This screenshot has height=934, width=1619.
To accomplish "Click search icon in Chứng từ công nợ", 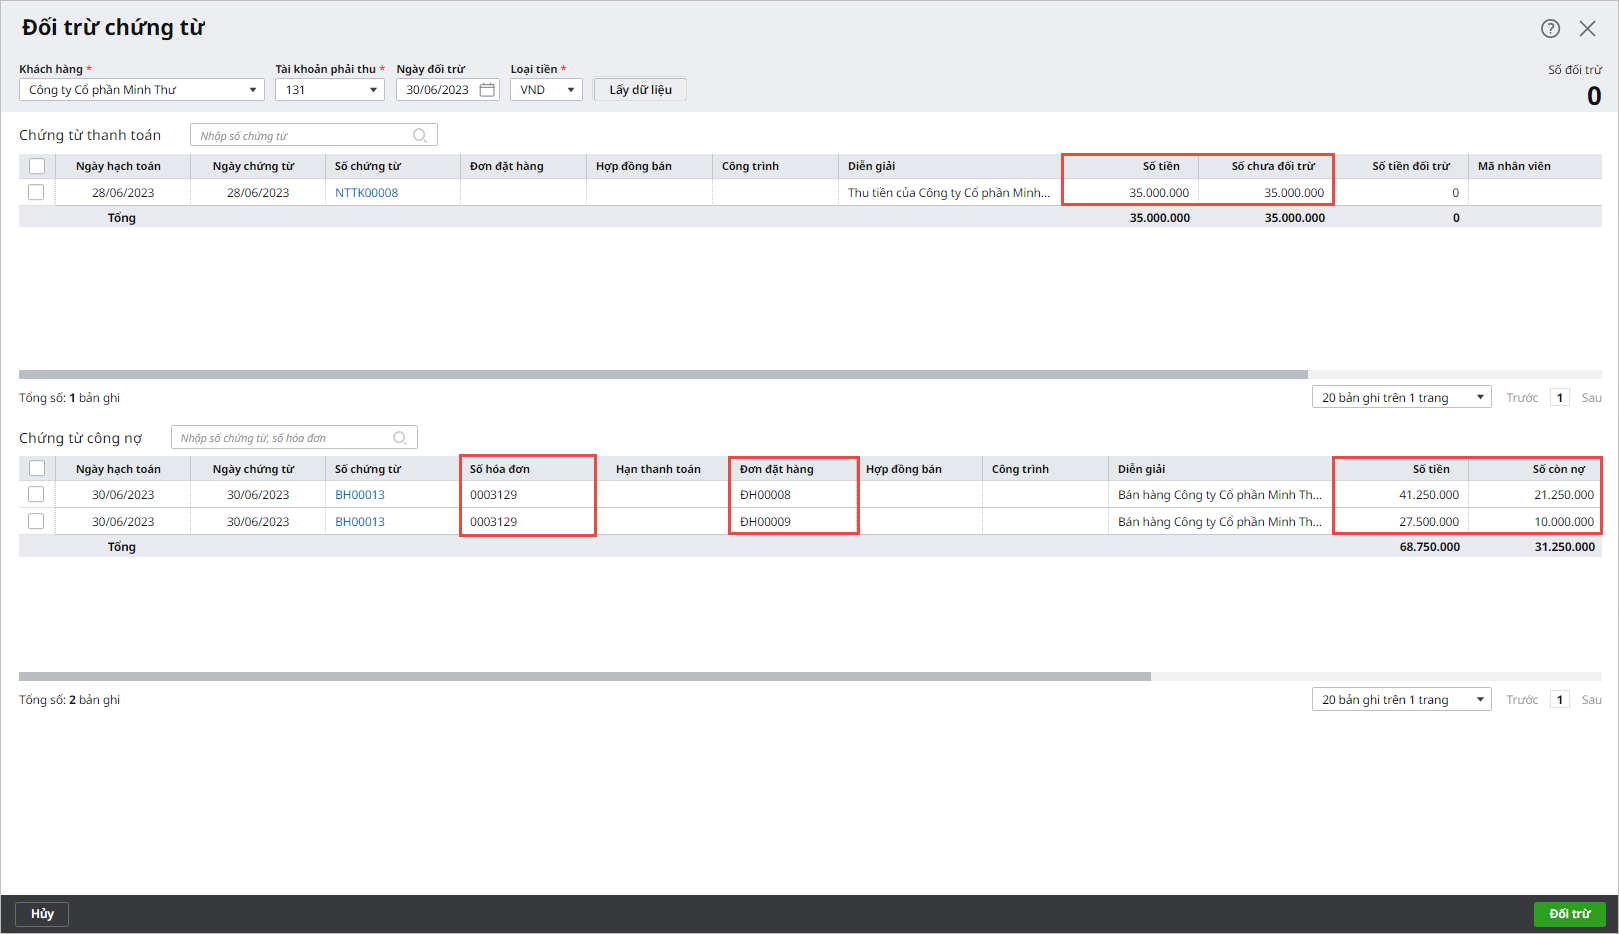I will [400, 438].
